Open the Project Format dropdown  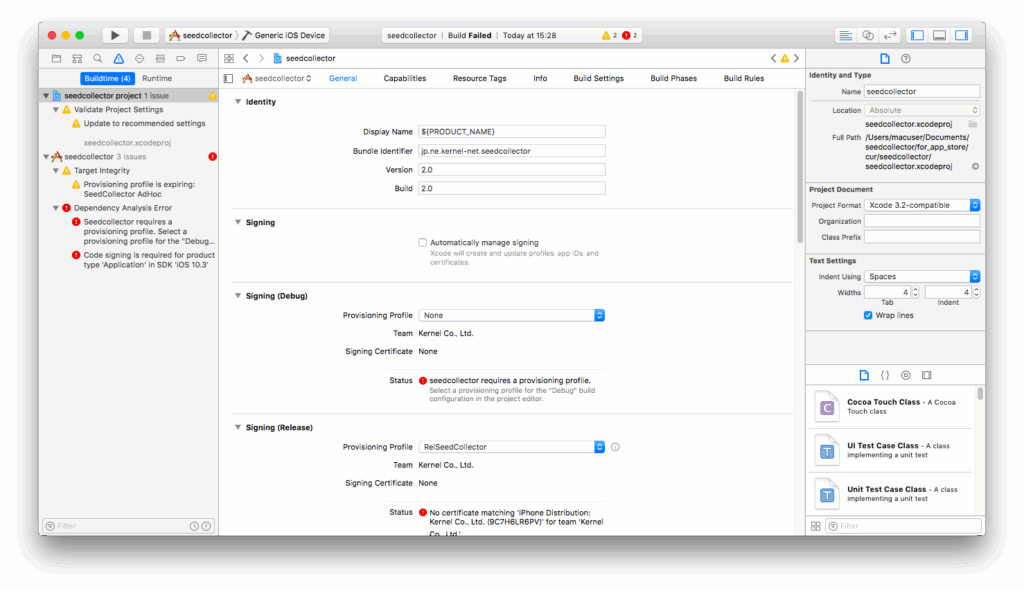click(x=922, y=205)
